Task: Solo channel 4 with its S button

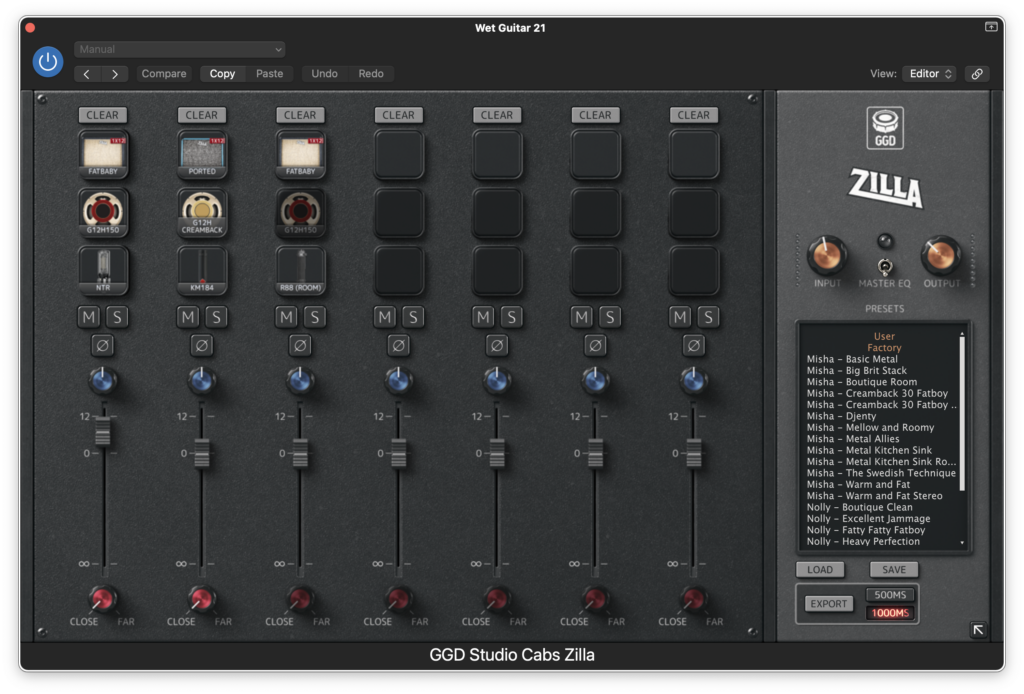Action: click(413, 317)
